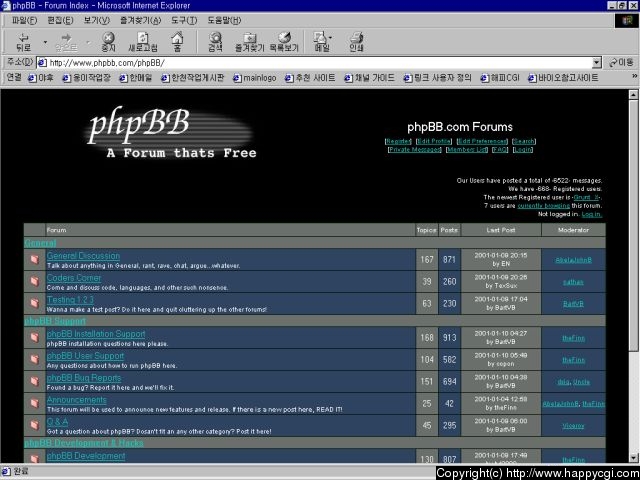Open the Announcements forum
Image resolution: width=640 pixels, height=480 pixels.
pos(77,400)
